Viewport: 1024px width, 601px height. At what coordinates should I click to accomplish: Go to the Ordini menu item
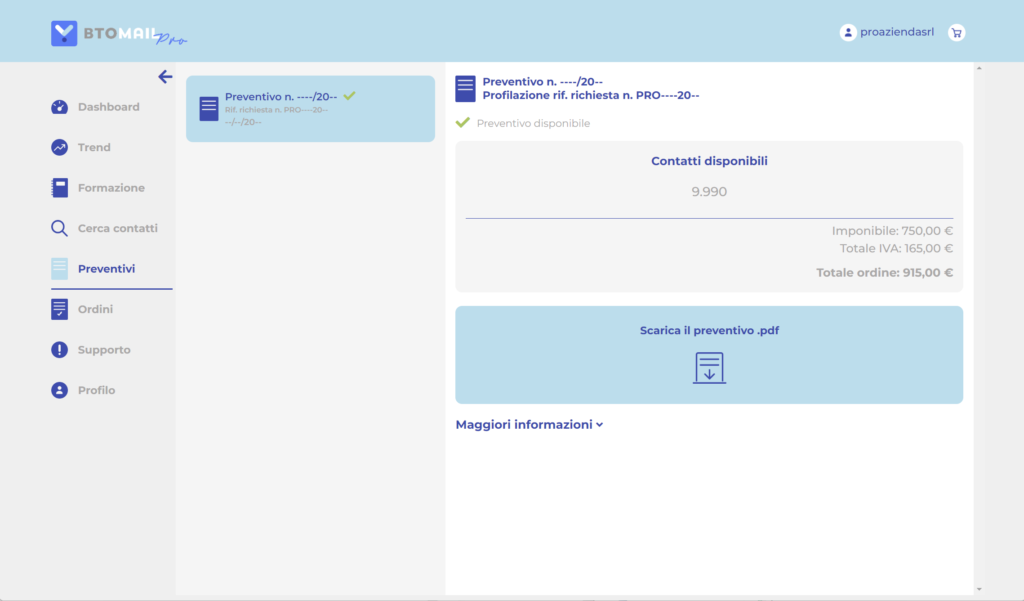[x=95, y=309]
